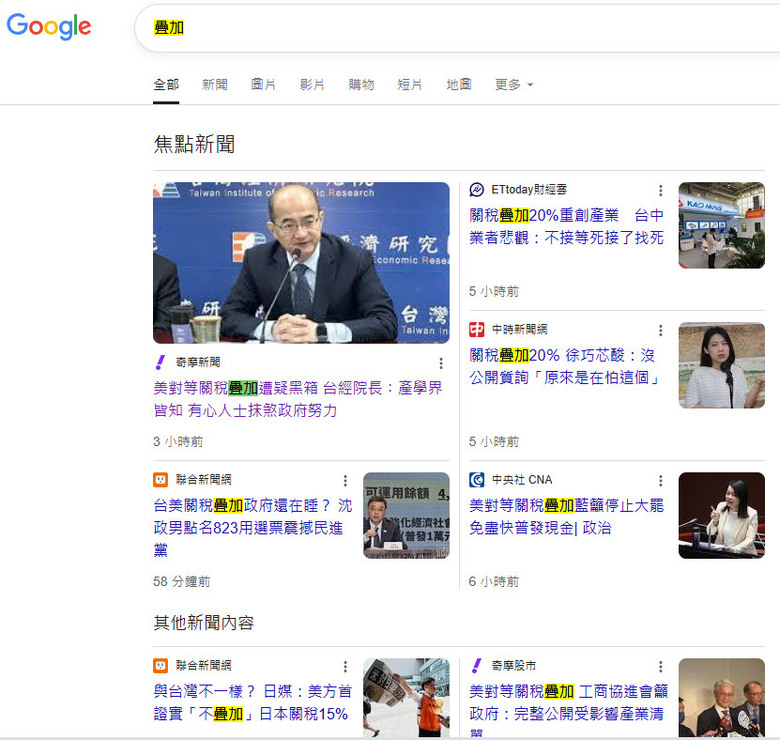
Task: Open more options for the ETtoday財經雲 article
Action: [660, 190]
